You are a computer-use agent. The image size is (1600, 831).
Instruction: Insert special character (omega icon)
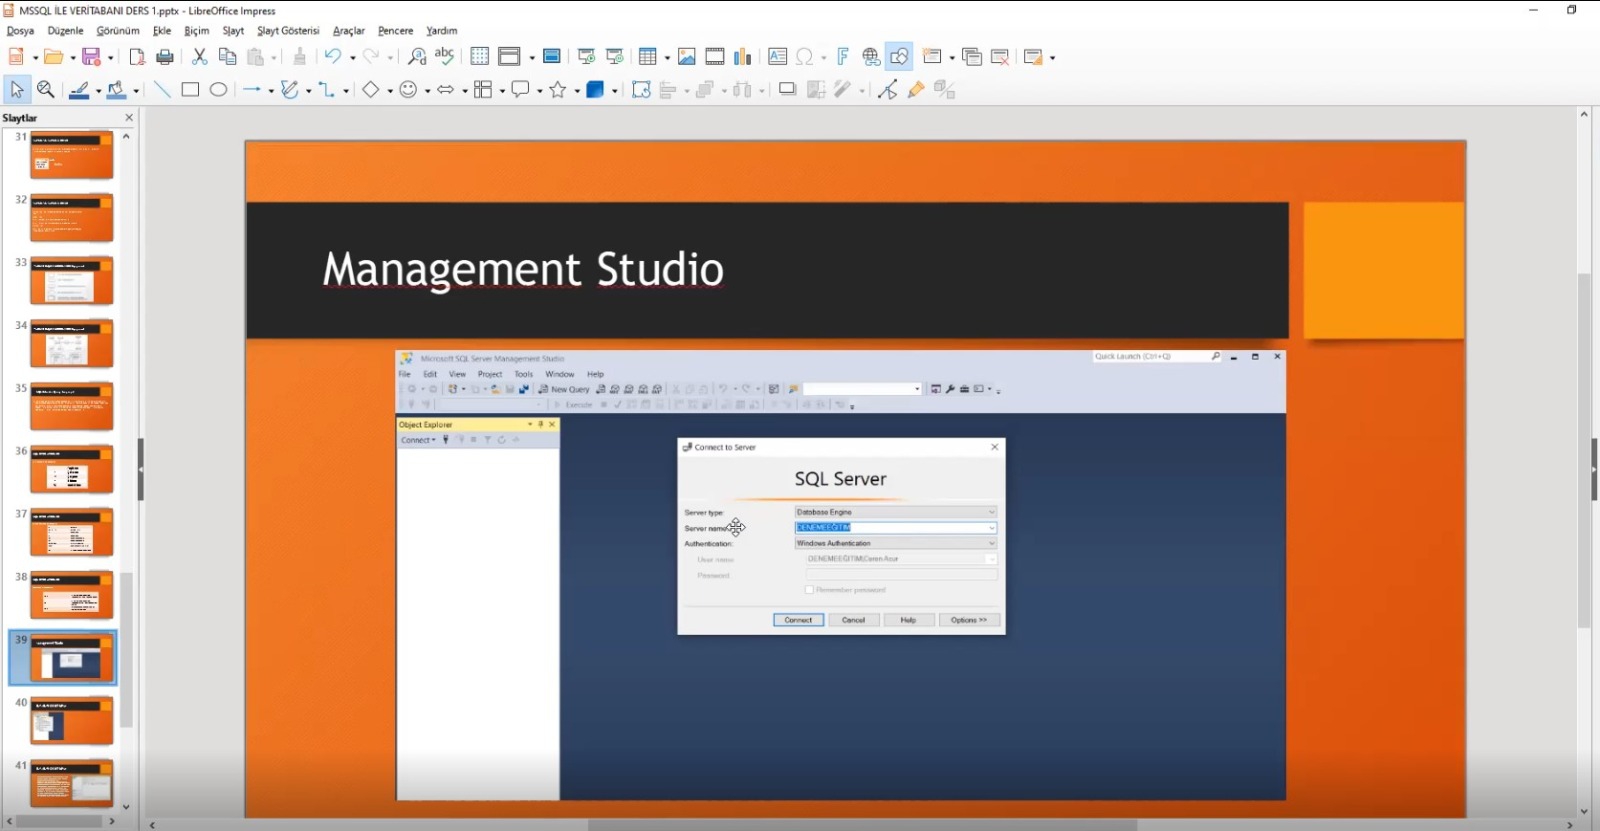(x=805, y=57)
